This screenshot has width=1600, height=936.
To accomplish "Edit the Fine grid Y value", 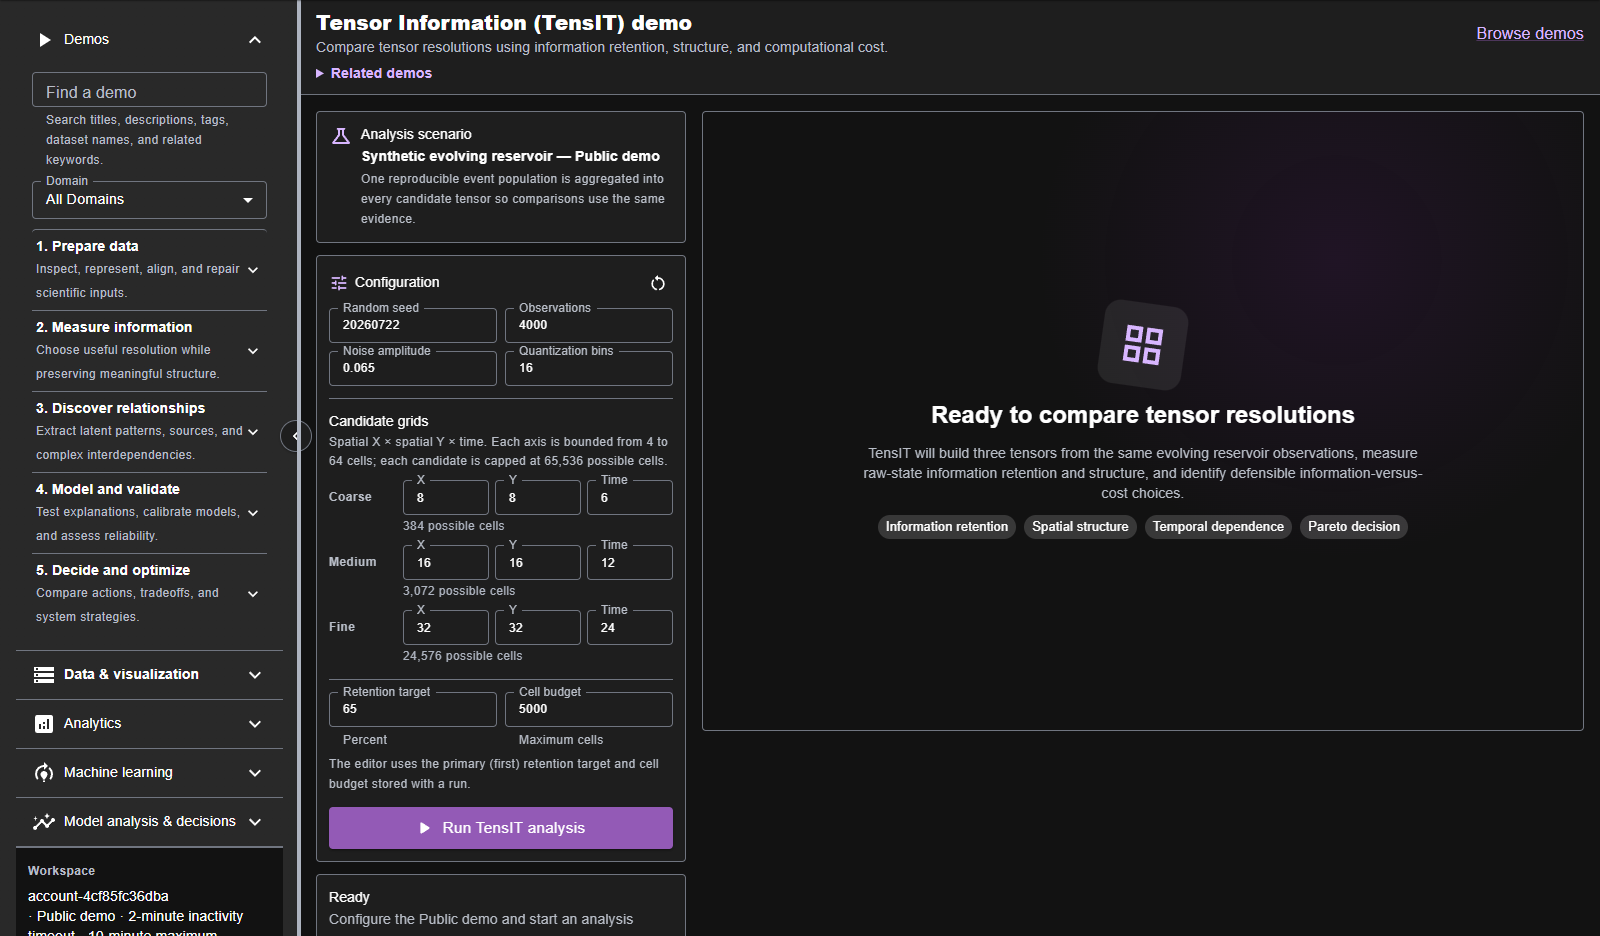I will click(x=538, y=628).
